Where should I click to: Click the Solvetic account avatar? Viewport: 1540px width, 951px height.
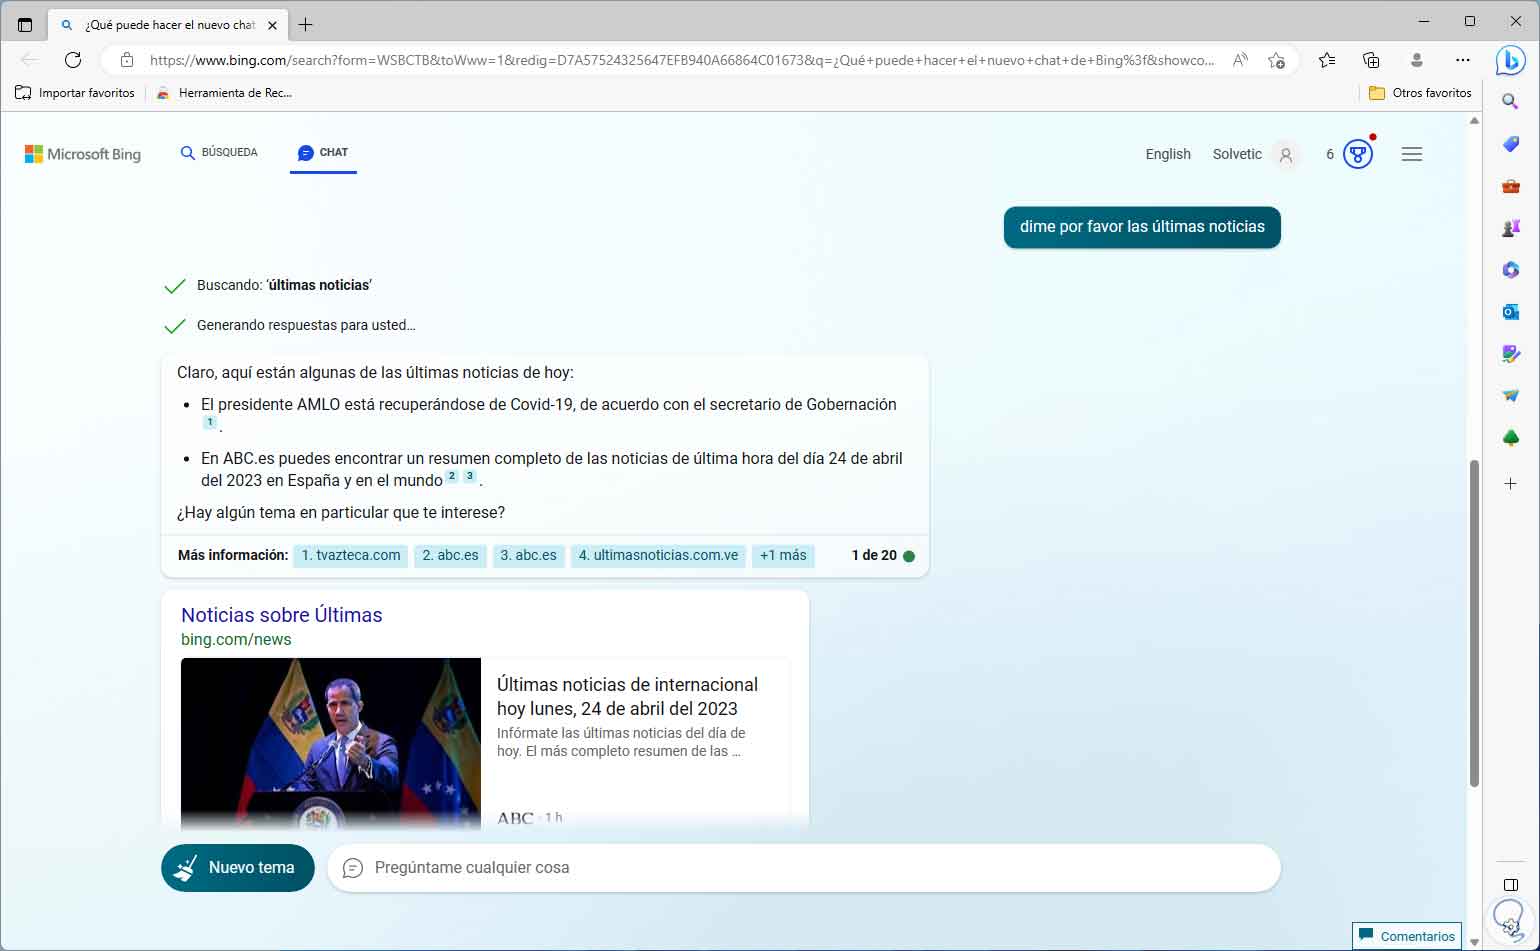point(1286,155)
